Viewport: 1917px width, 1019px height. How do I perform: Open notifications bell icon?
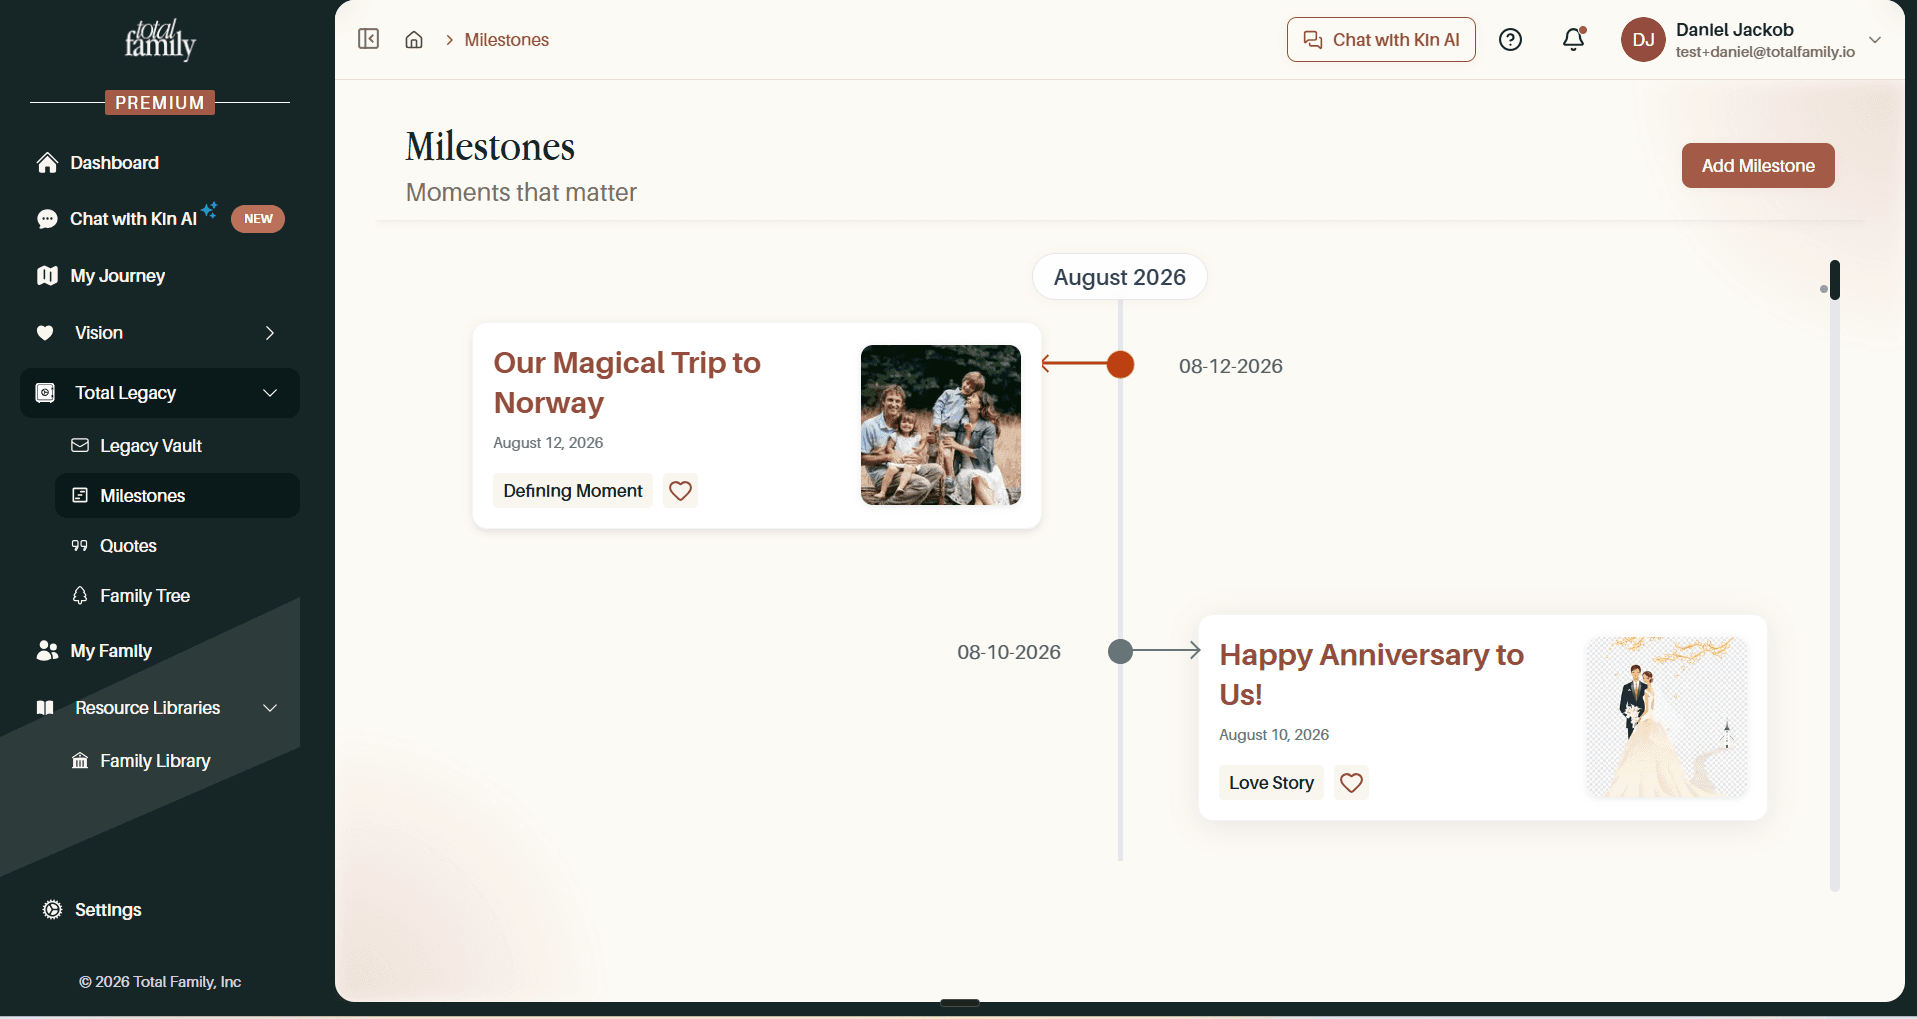(x=1574, y=39)
